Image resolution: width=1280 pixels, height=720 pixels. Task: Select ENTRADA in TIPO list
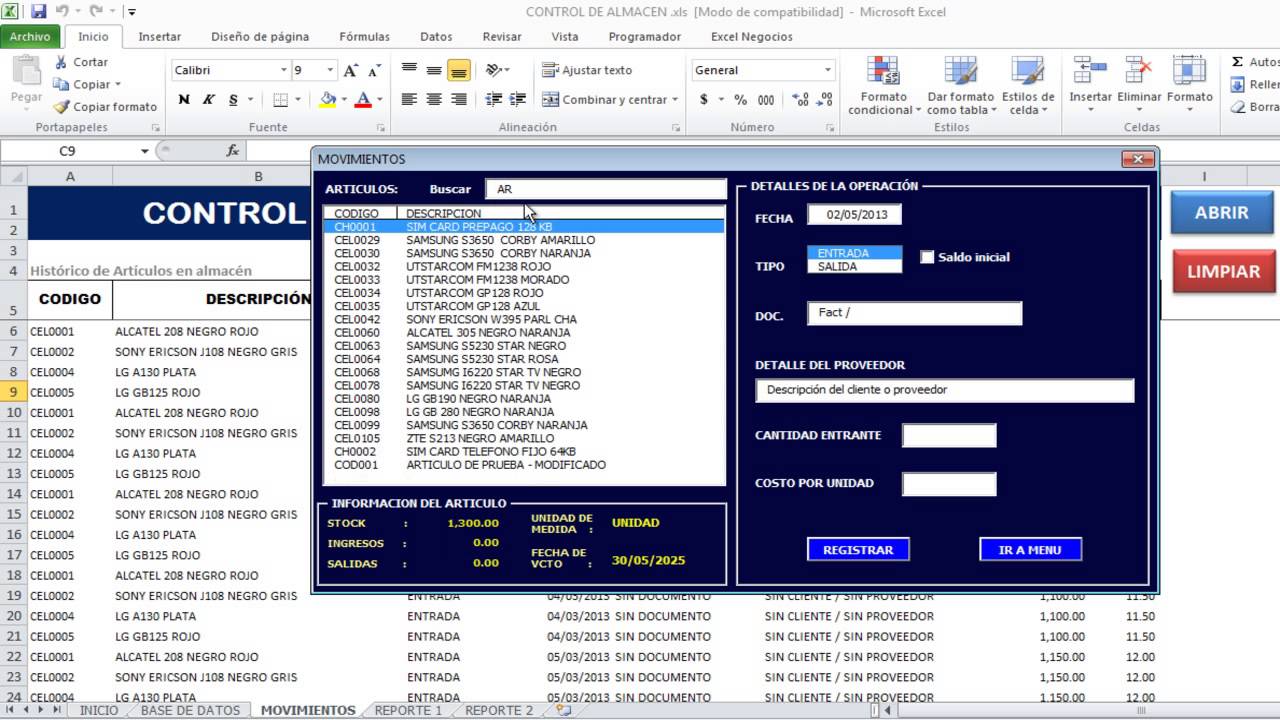pyautogui.click(x=854, y=253)
